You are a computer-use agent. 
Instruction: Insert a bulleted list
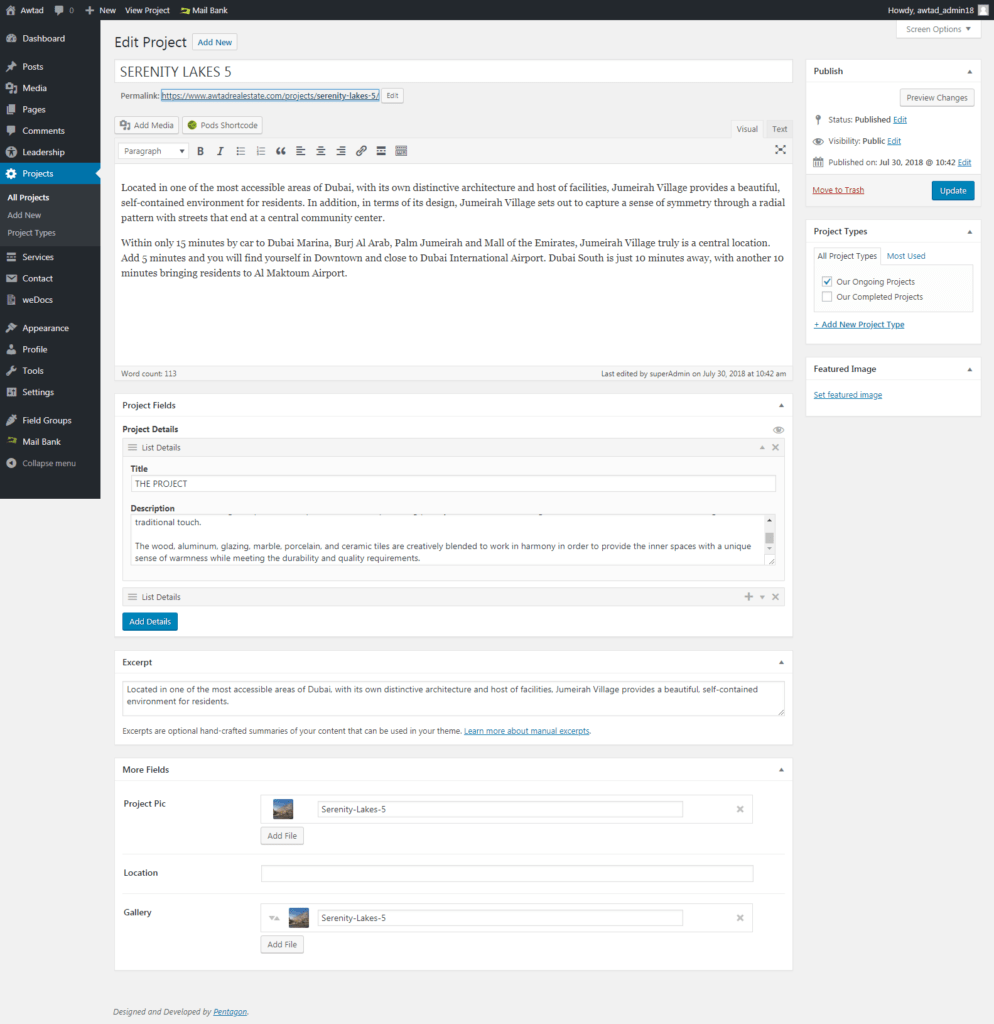click(x=240, y=150)
